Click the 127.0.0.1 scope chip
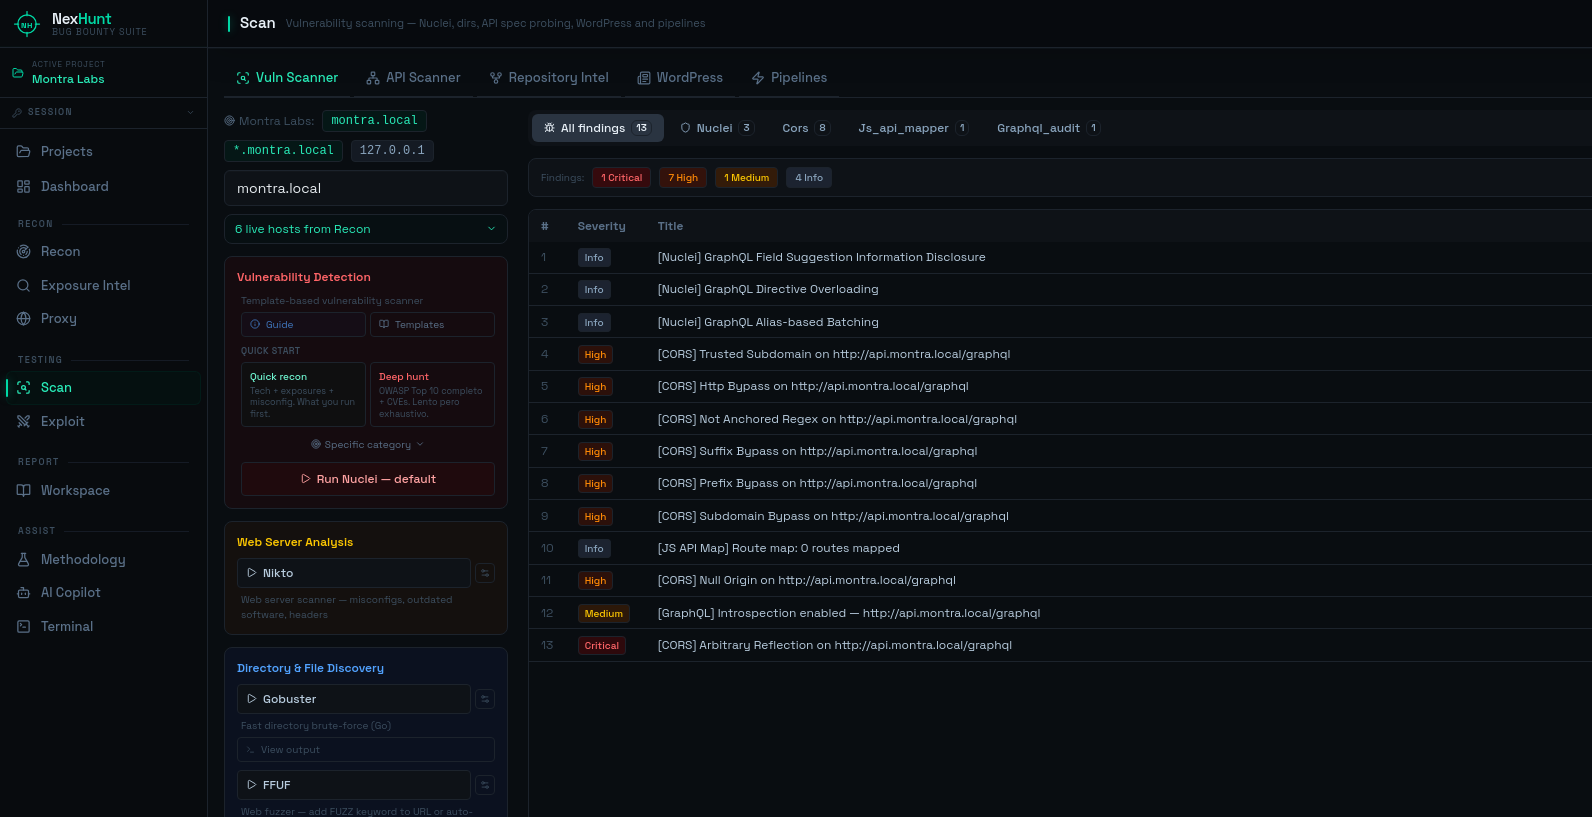Screen dimensions: 1592x817 pos(392,151)
